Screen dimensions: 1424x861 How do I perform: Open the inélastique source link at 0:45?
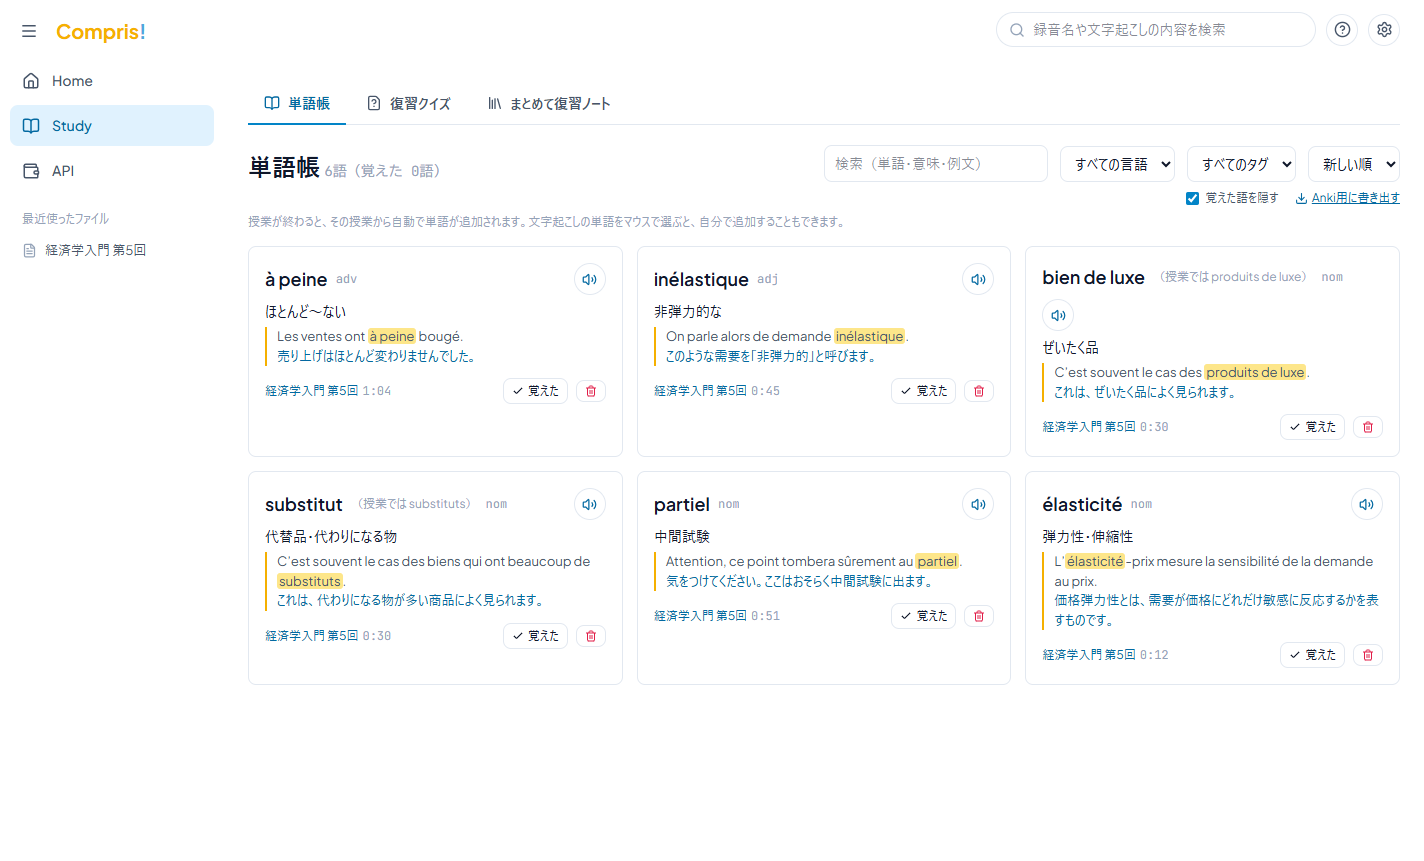point(717,391)
